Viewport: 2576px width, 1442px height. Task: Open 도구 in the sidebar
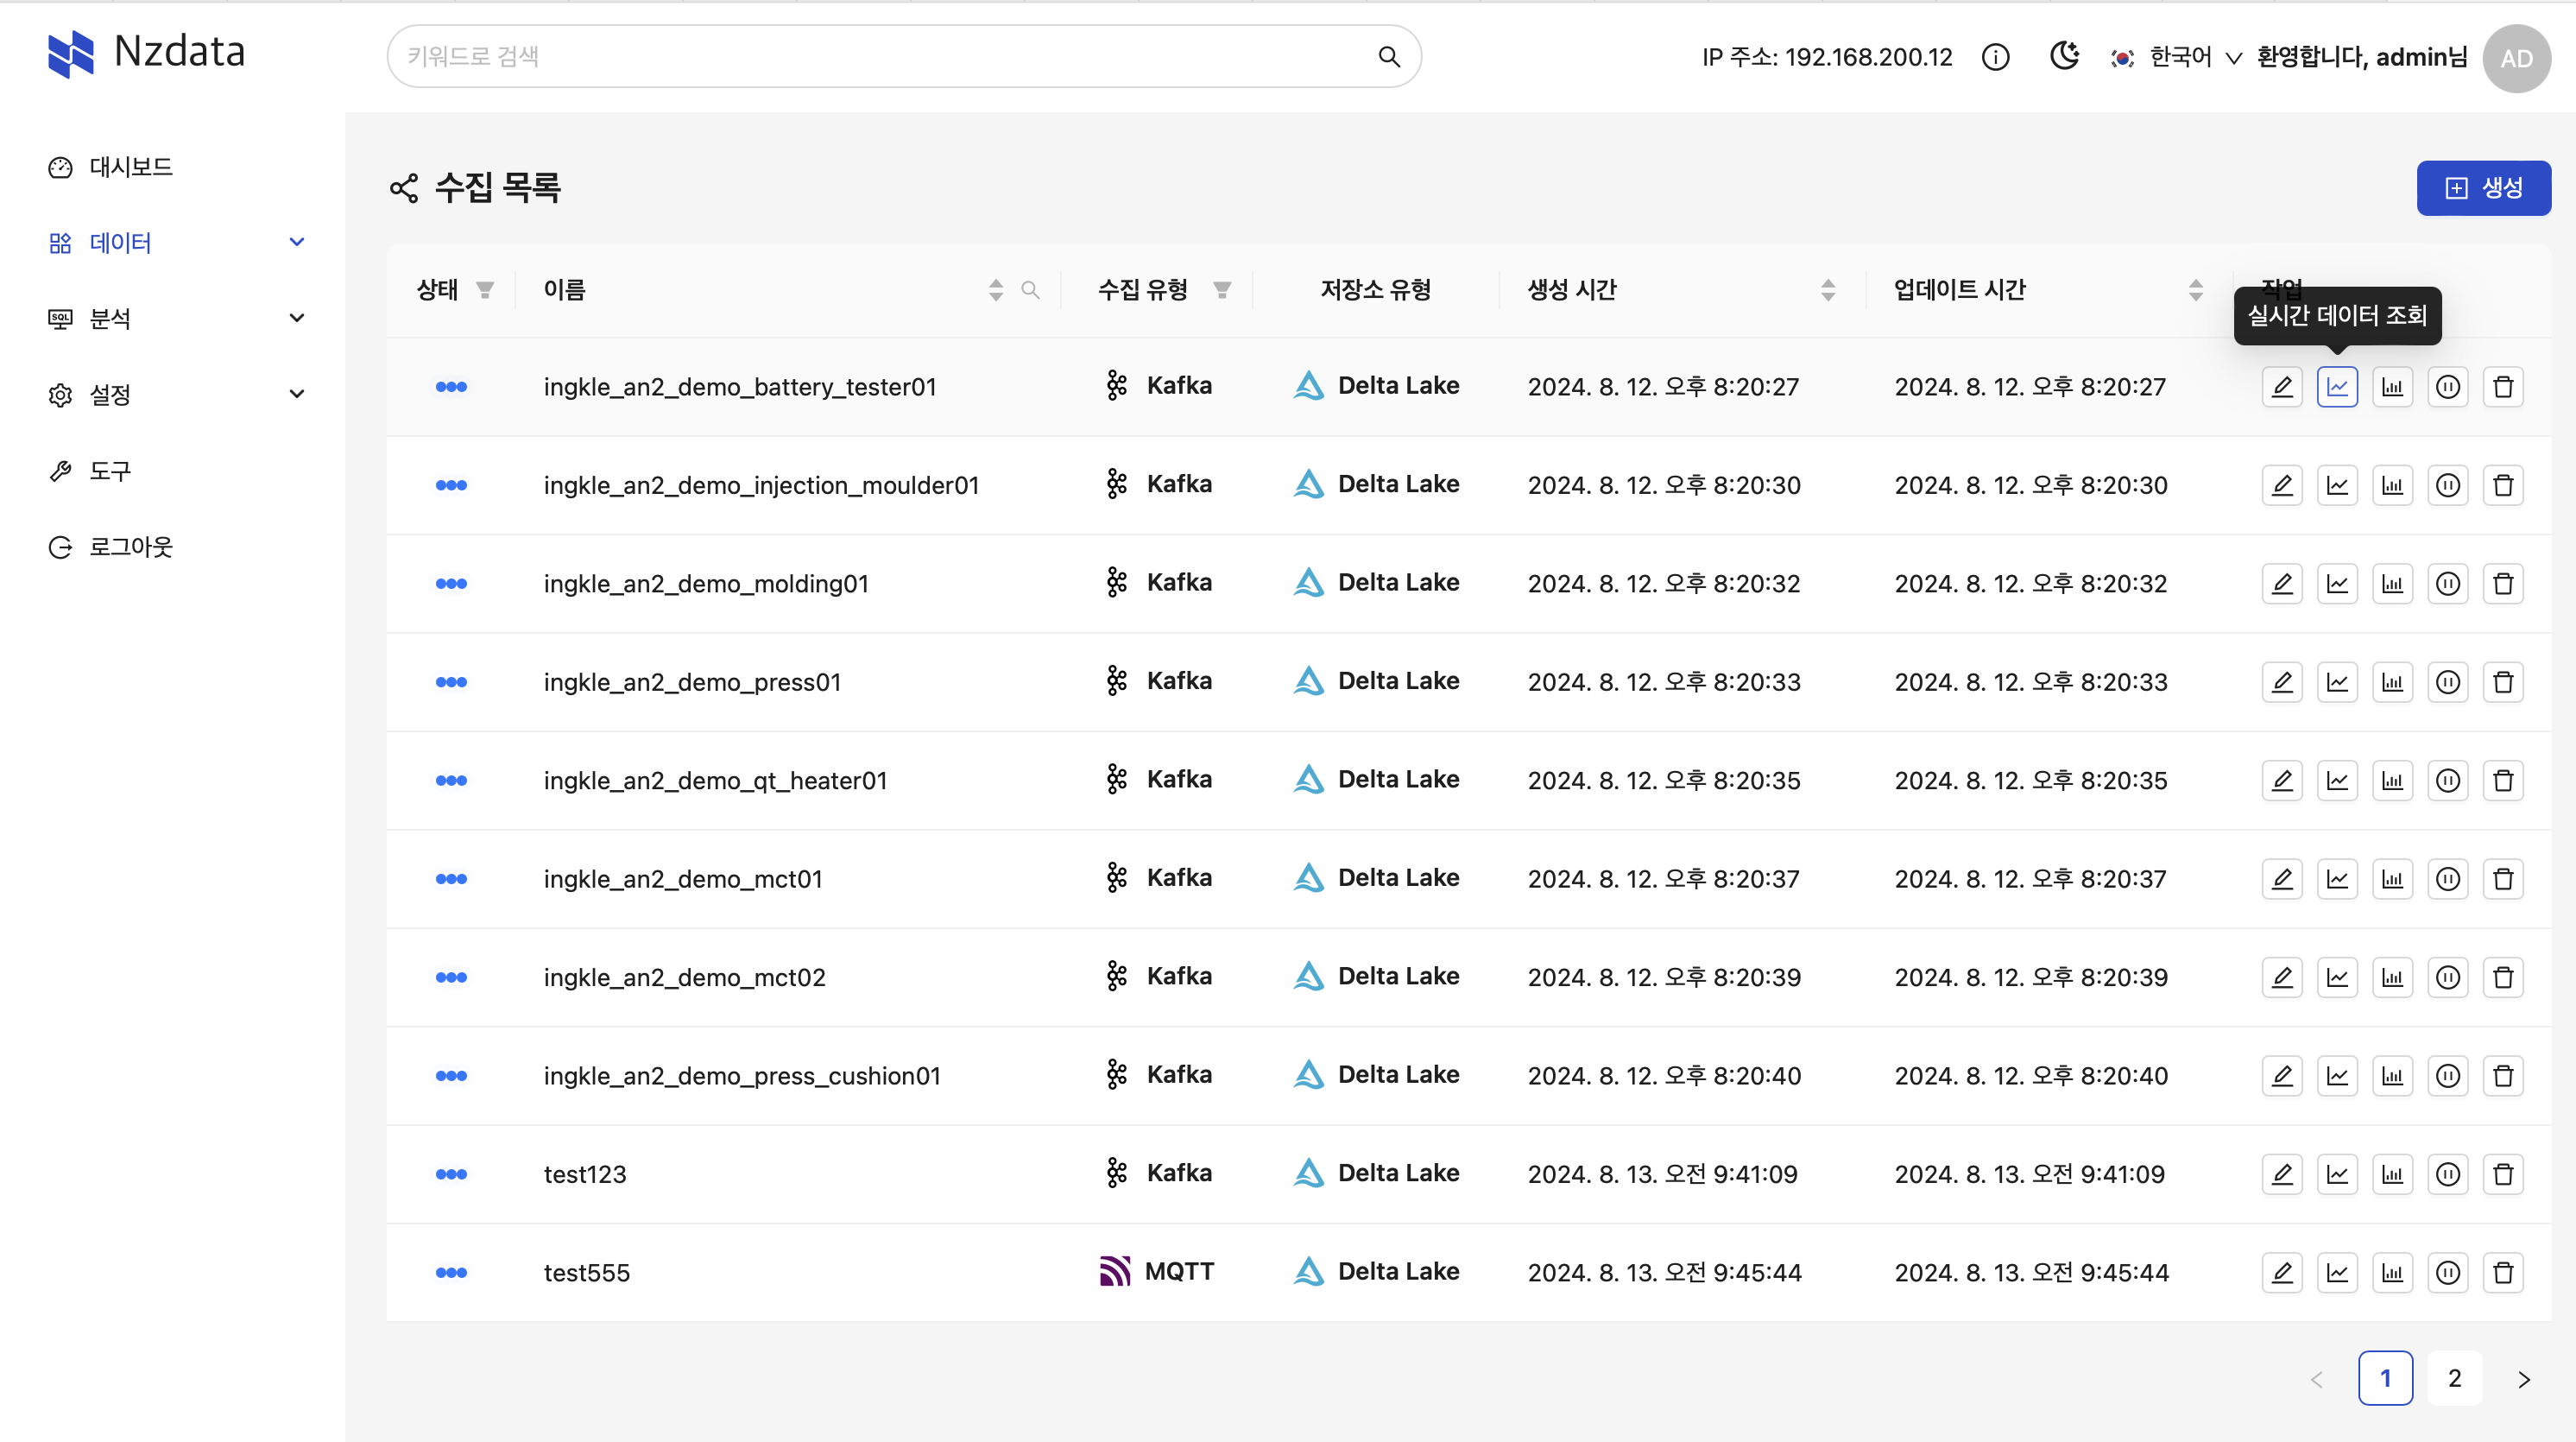(90, 471)
